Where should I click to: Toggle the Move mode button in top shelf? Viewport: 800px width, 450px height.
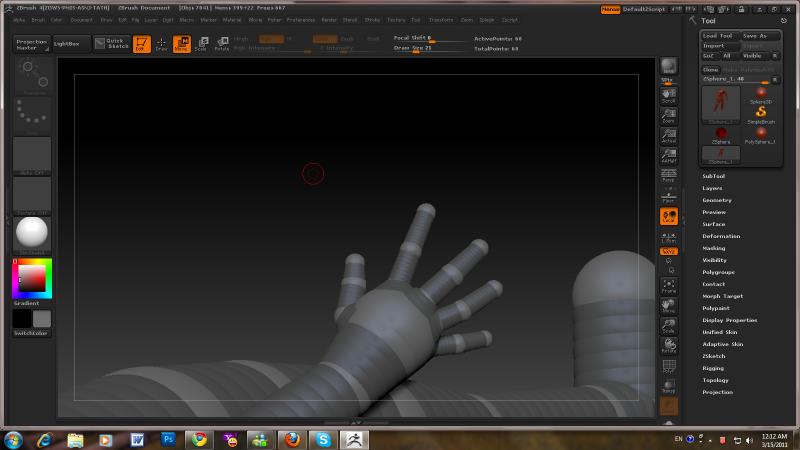pyautogui.click(x=182, y=44)
